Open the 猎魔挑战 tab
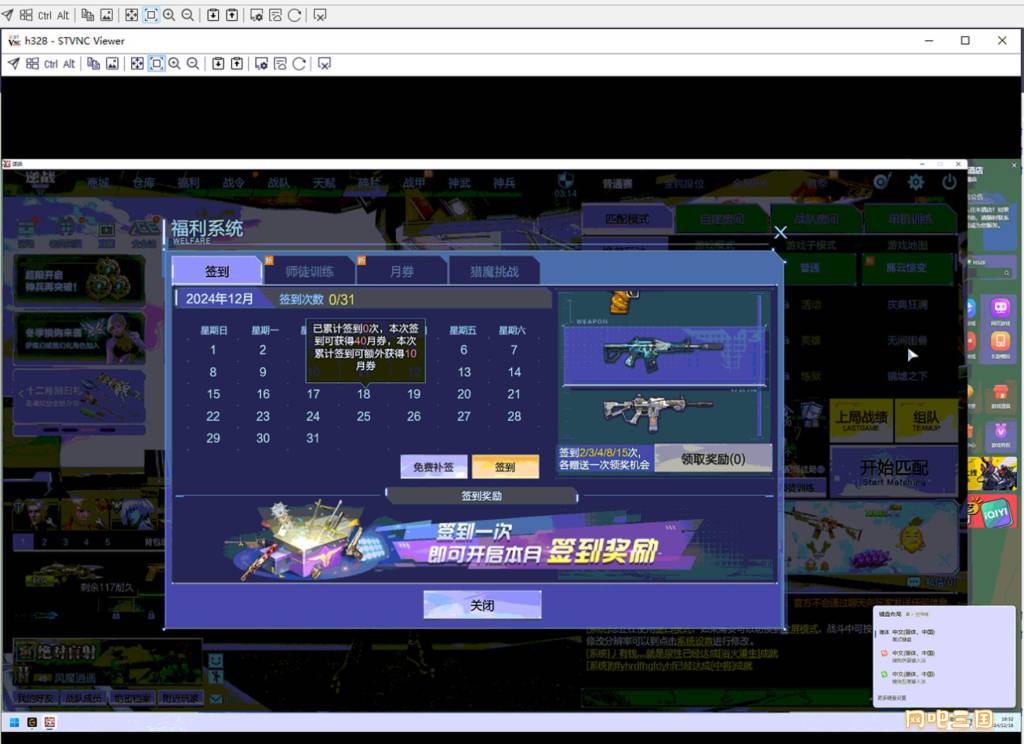Image resolution: width=1024 pixels, height=744 pixels. pyautogui.click(x=494, y=271)
